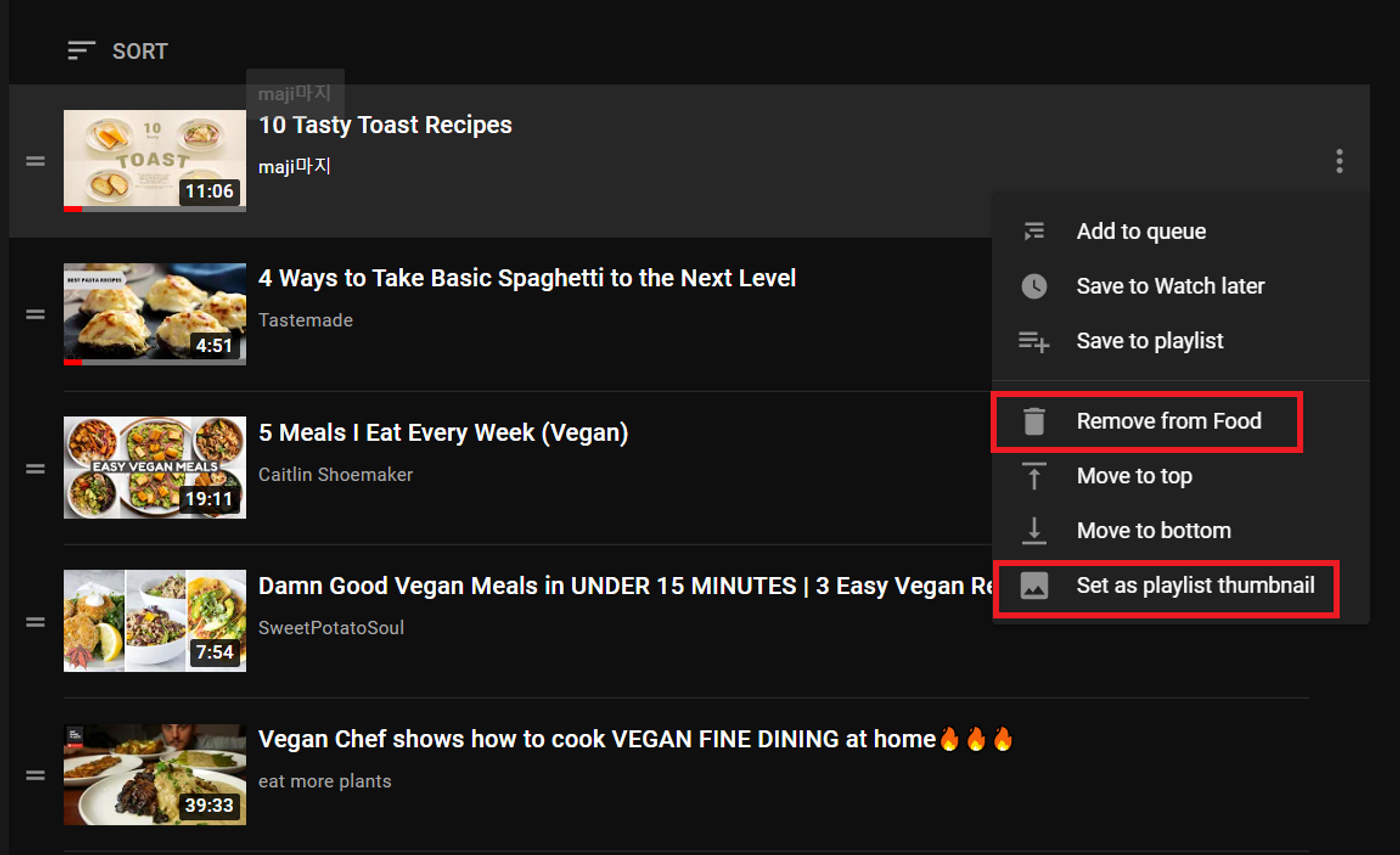This screenshot has height=855, width=1400.
Task: Click the Add to queue icon
Action: coord(1035,231)
